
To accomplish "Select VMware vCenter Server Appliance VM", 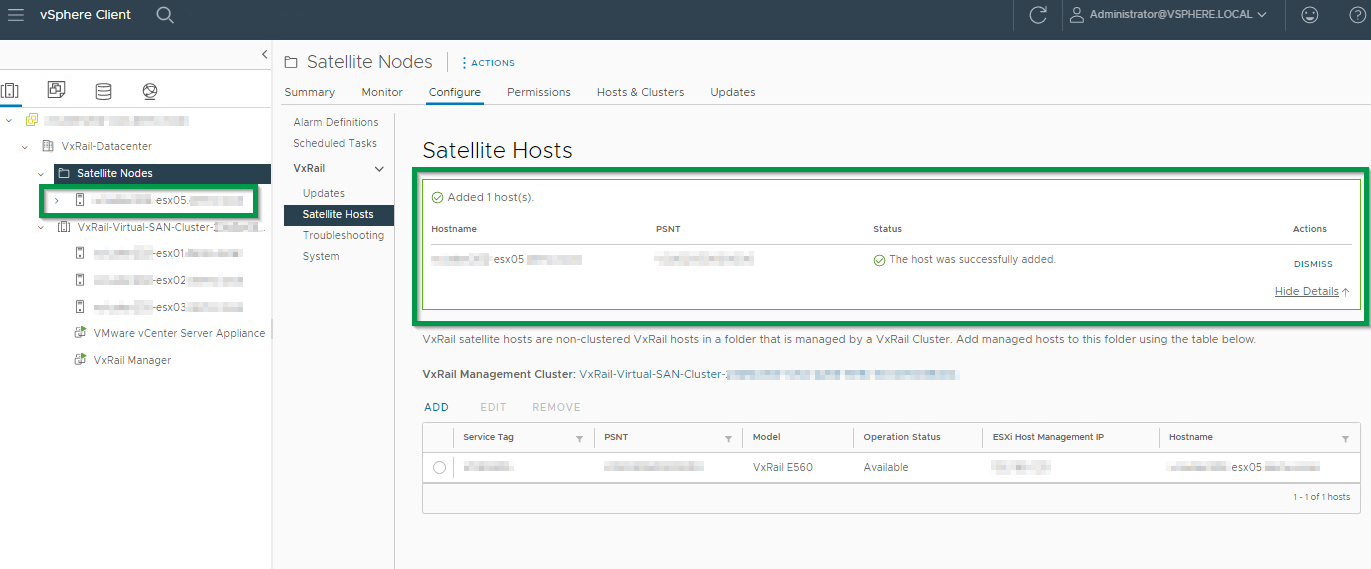I will (179, 333).
